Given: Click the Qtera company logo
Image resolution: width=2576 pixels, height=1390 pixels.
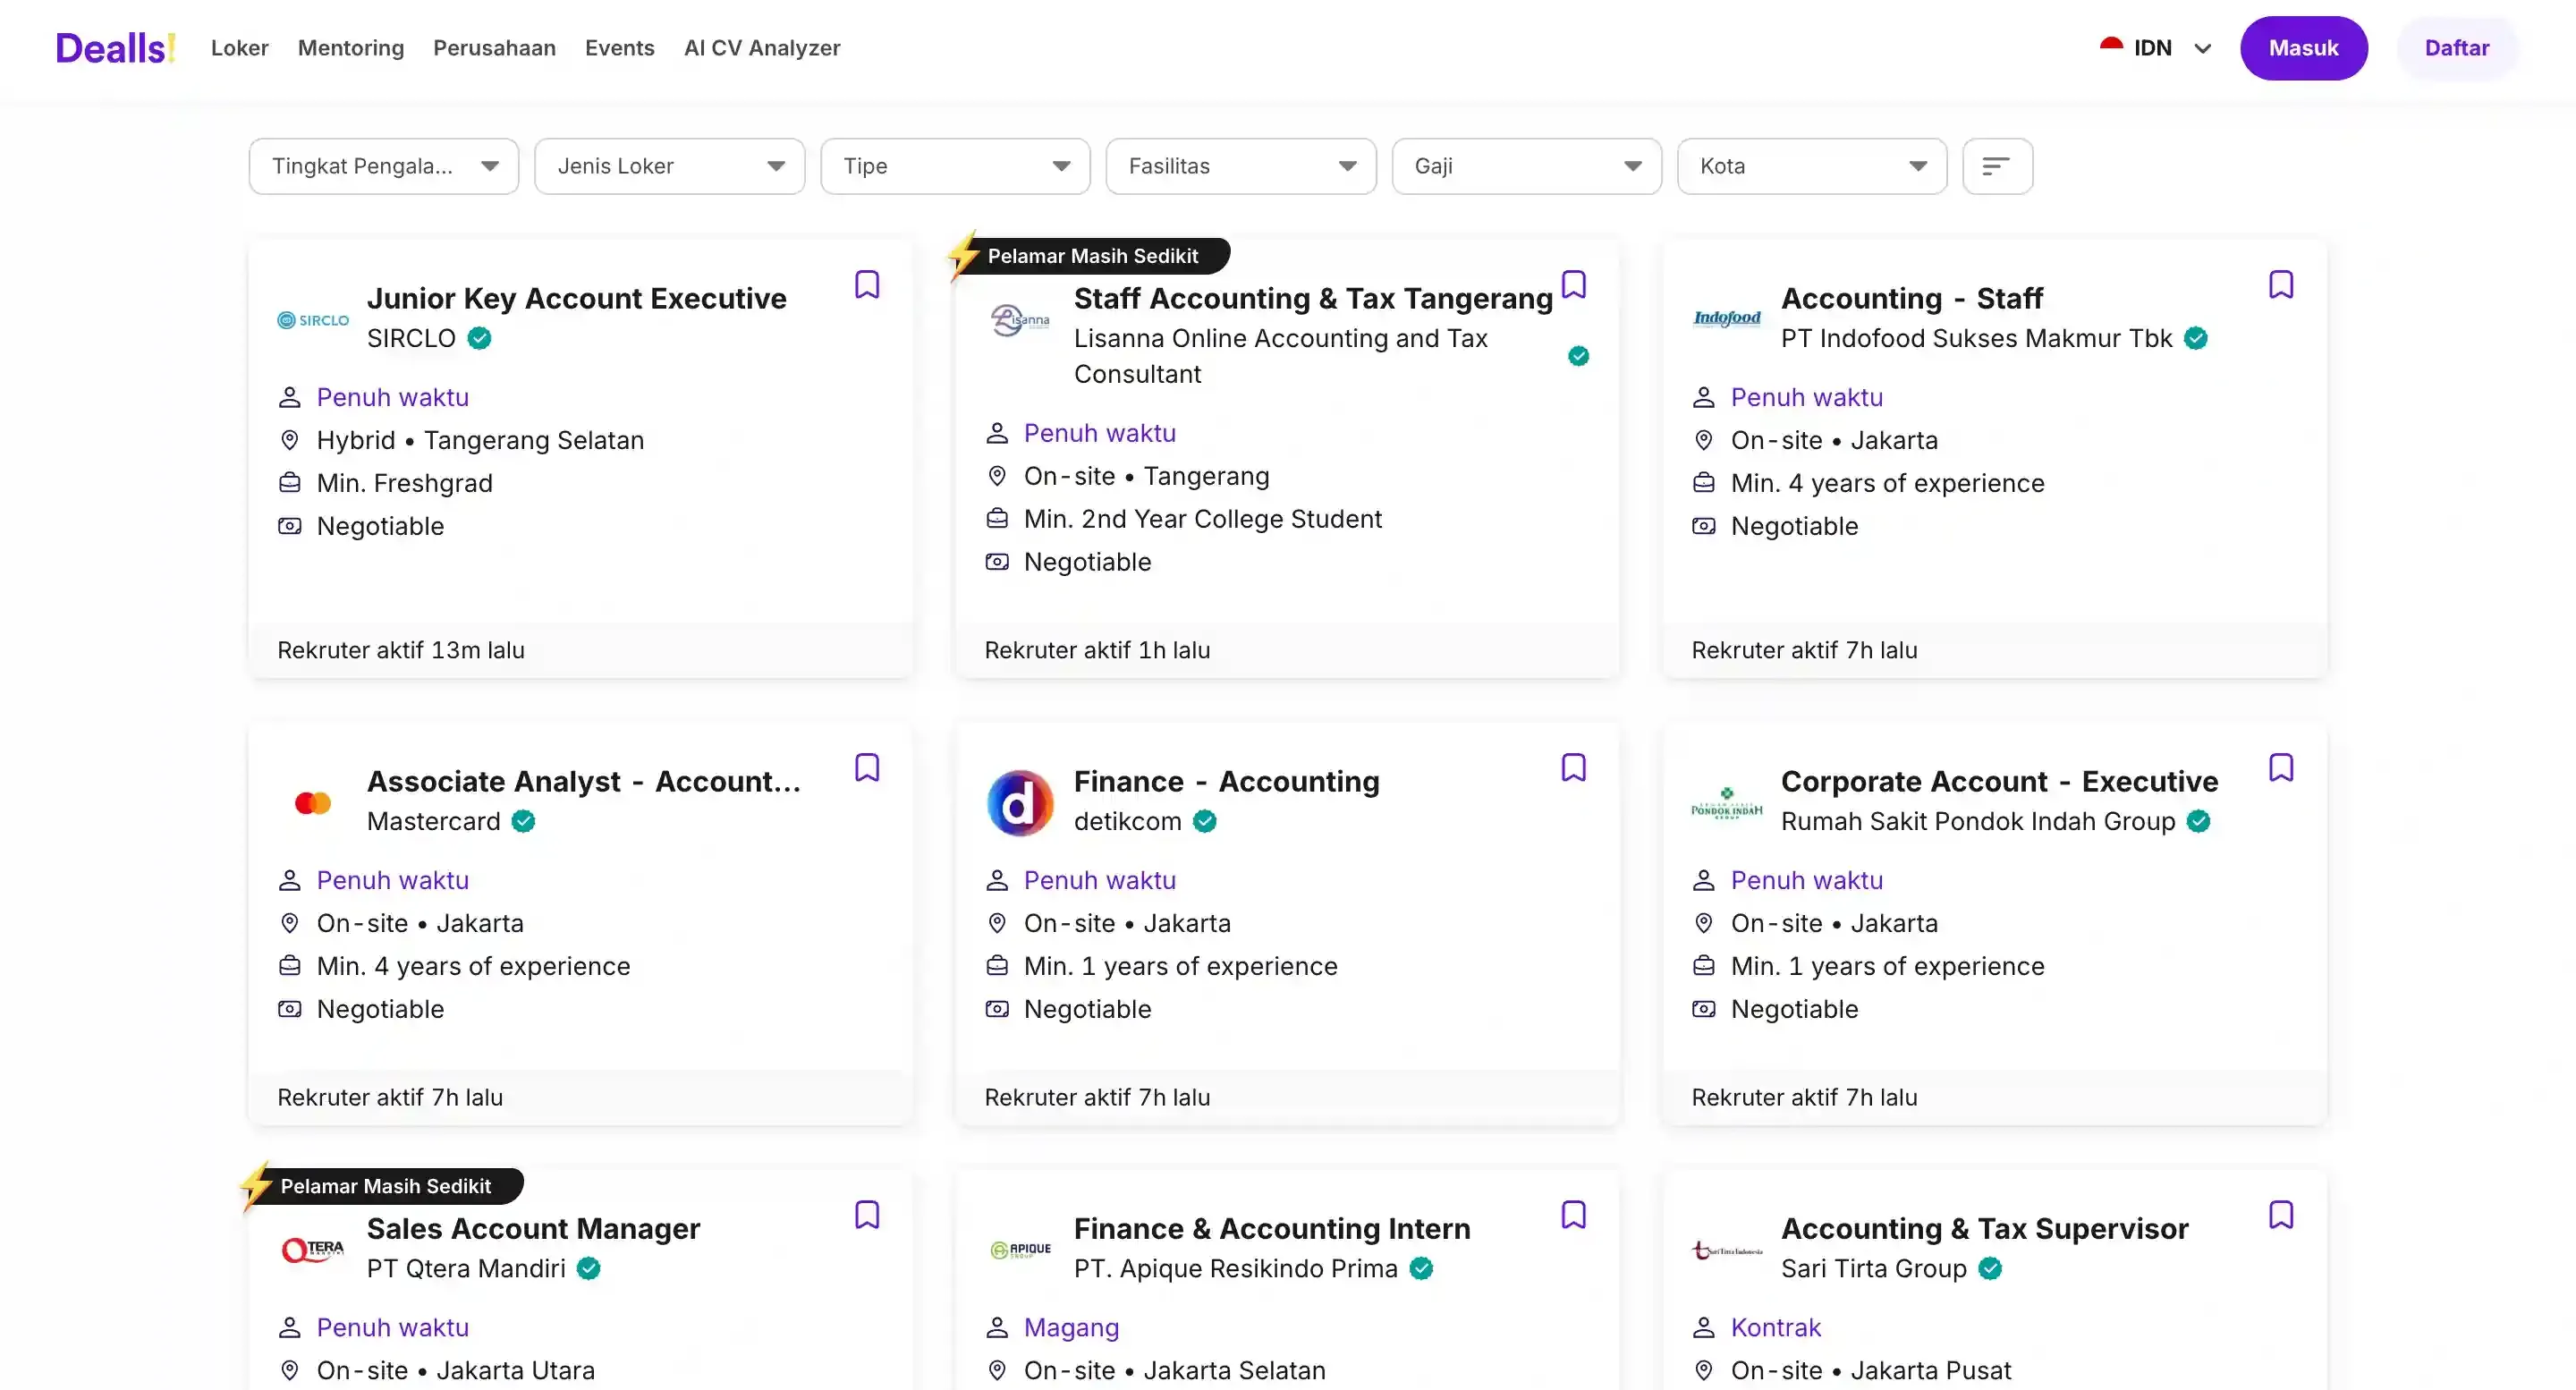Looking at the screenshot, I should click(313, 1250).
